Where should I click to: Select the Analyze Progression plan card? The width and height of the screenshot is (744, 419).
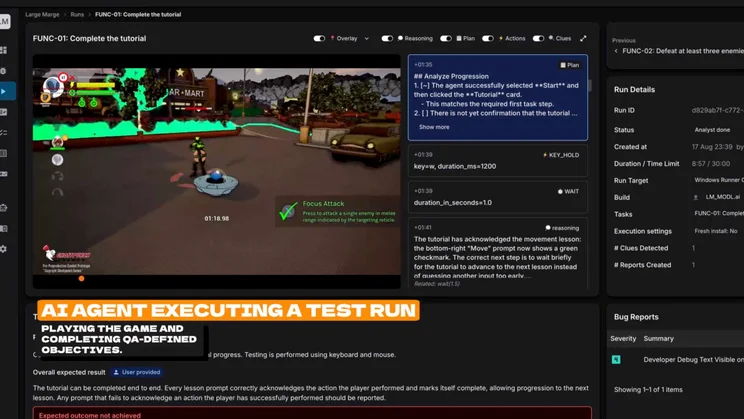click(x=498, y=97)
